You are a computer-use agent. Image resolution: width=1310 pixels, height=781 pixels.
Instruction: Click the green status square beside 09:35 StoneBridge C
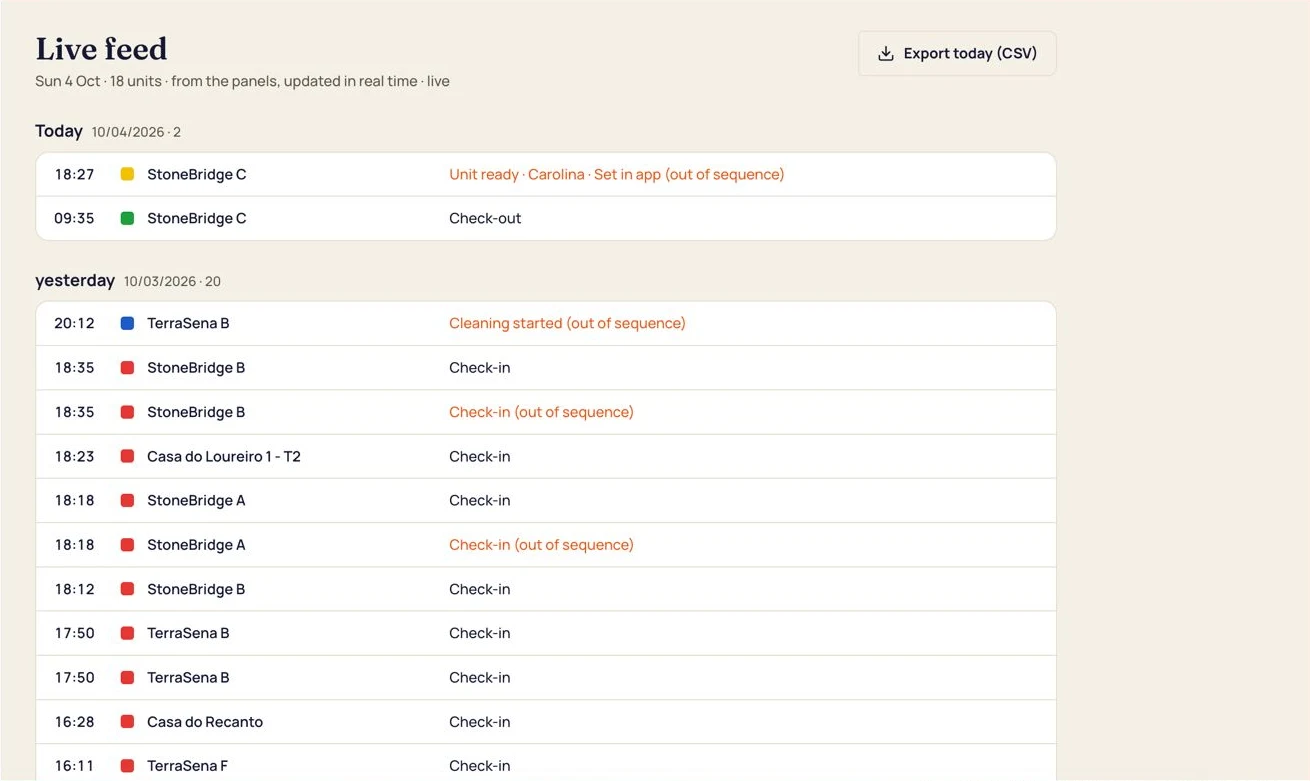pyautogui.click(x=127, y=218)
